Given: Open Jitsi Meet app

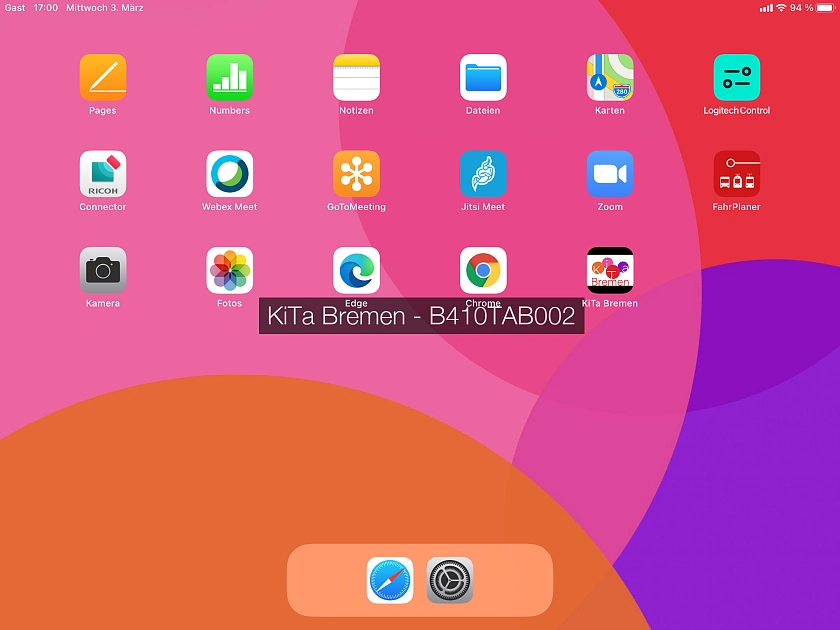Looking at the screenshot, I should point(483,174).
